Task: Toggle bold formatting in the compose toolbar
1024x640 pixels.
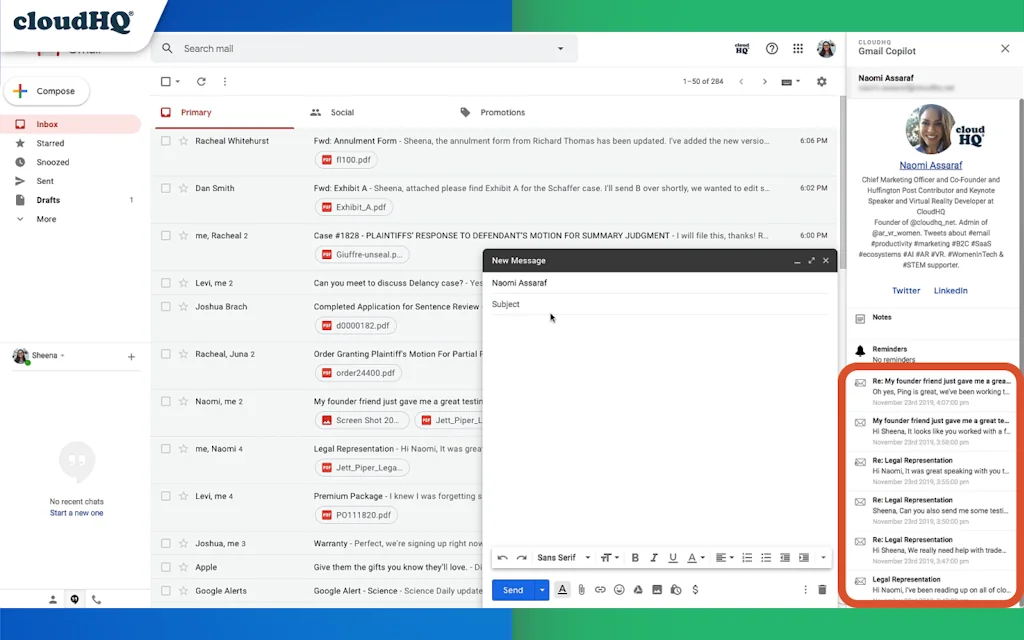Action: pos(636,557)
